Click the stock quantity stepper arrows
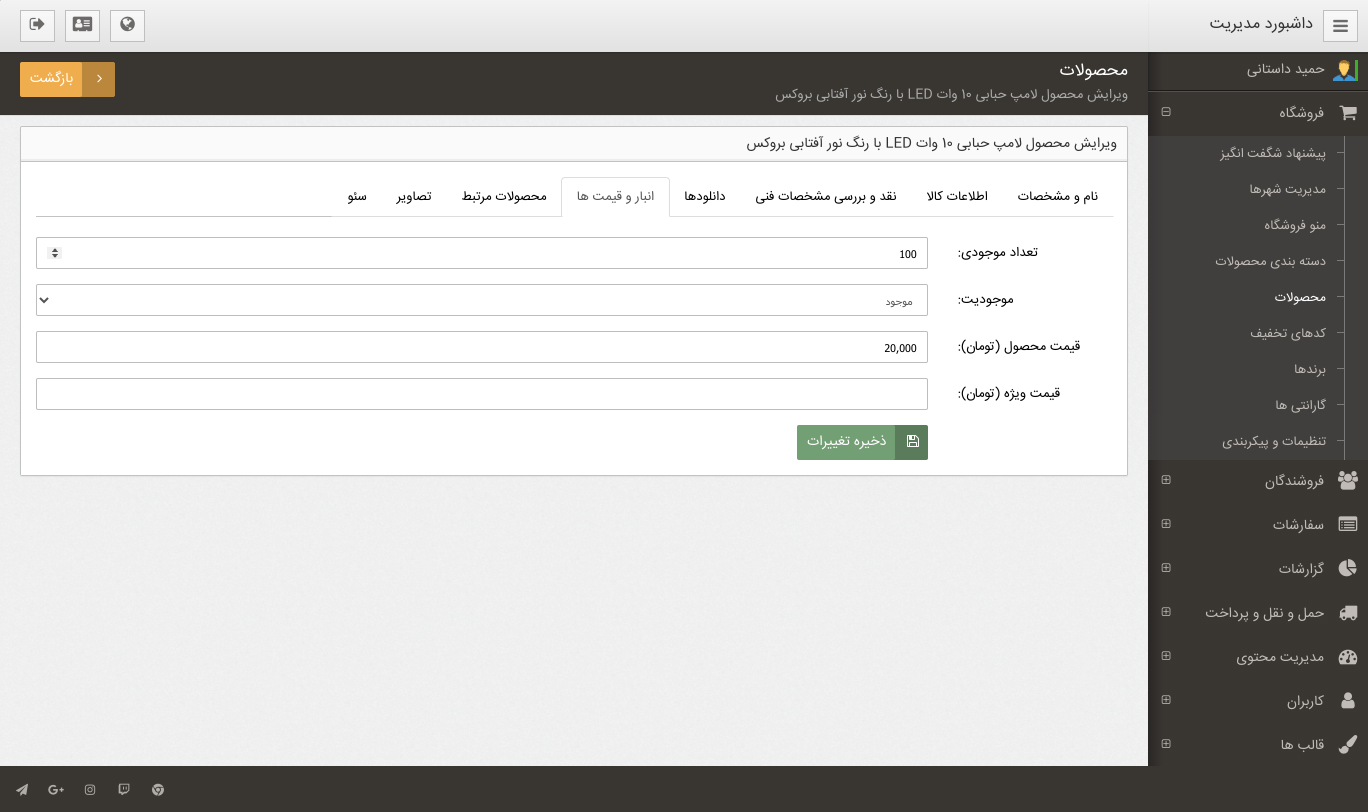The height and width of the screenshot is (812, 1368). (54, 253)
